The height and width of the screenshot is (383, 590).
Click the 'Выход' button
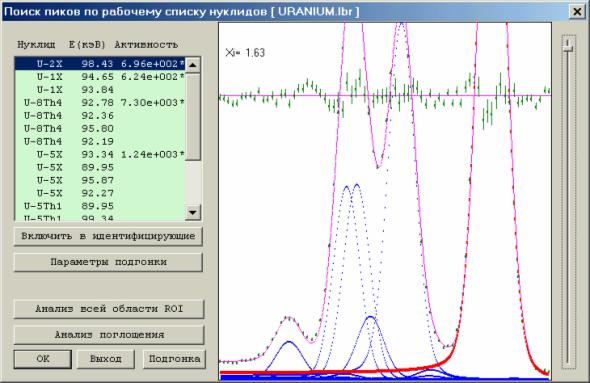106,359
